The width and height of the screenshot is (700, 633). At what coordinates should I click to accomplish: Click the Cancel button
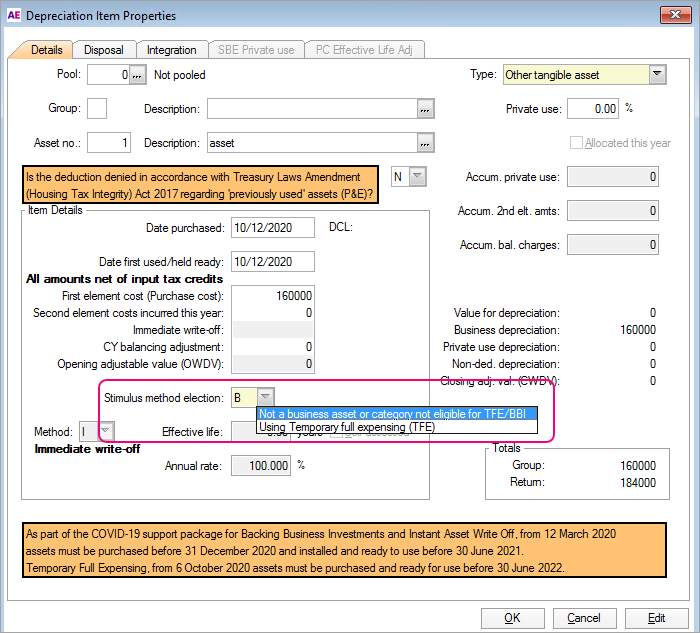click(585, 617)
